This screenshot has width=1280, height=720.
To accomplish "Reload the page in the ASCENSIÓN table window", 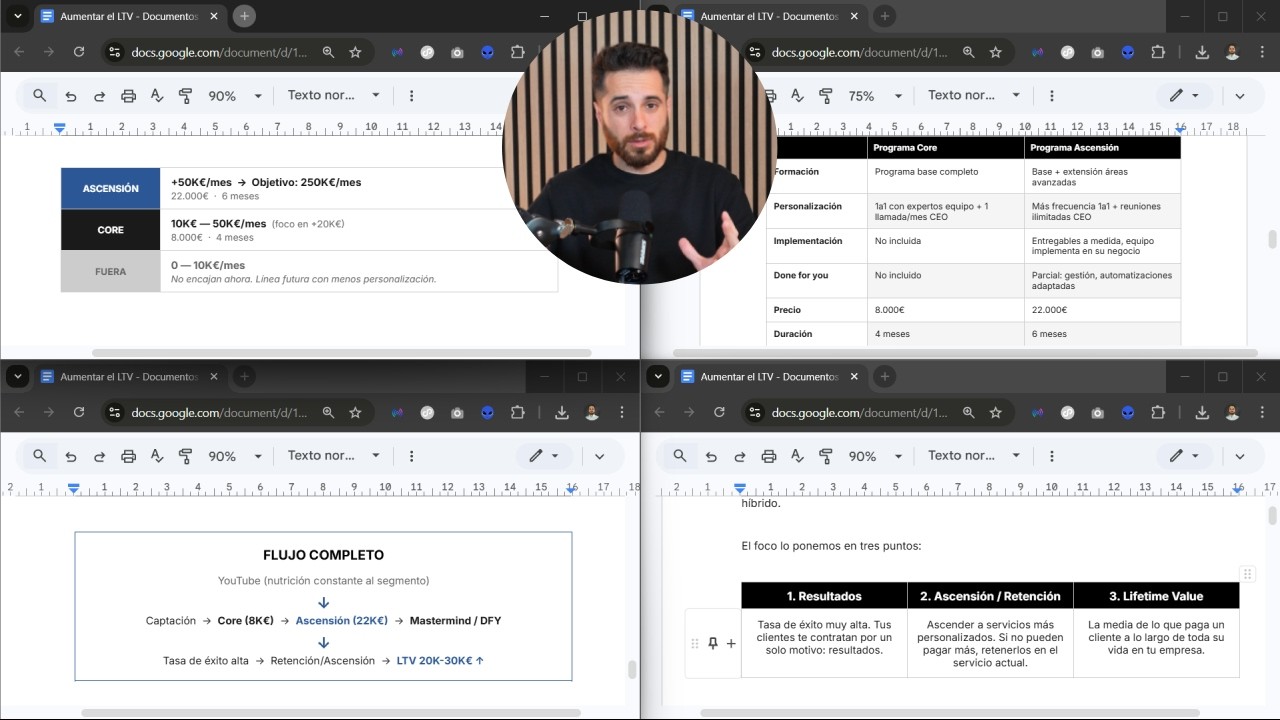I will coord(79,52).
